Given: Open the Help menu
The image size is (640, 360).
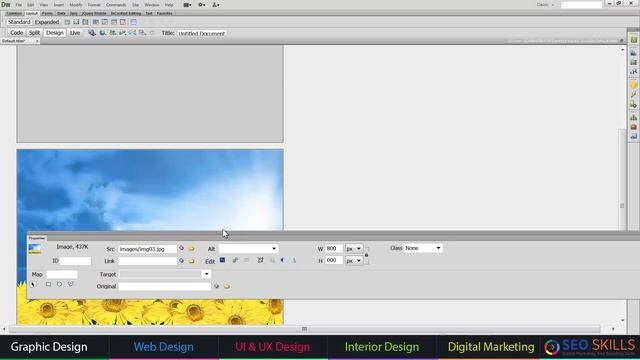Looking at the screenshot, I should 169,5.
